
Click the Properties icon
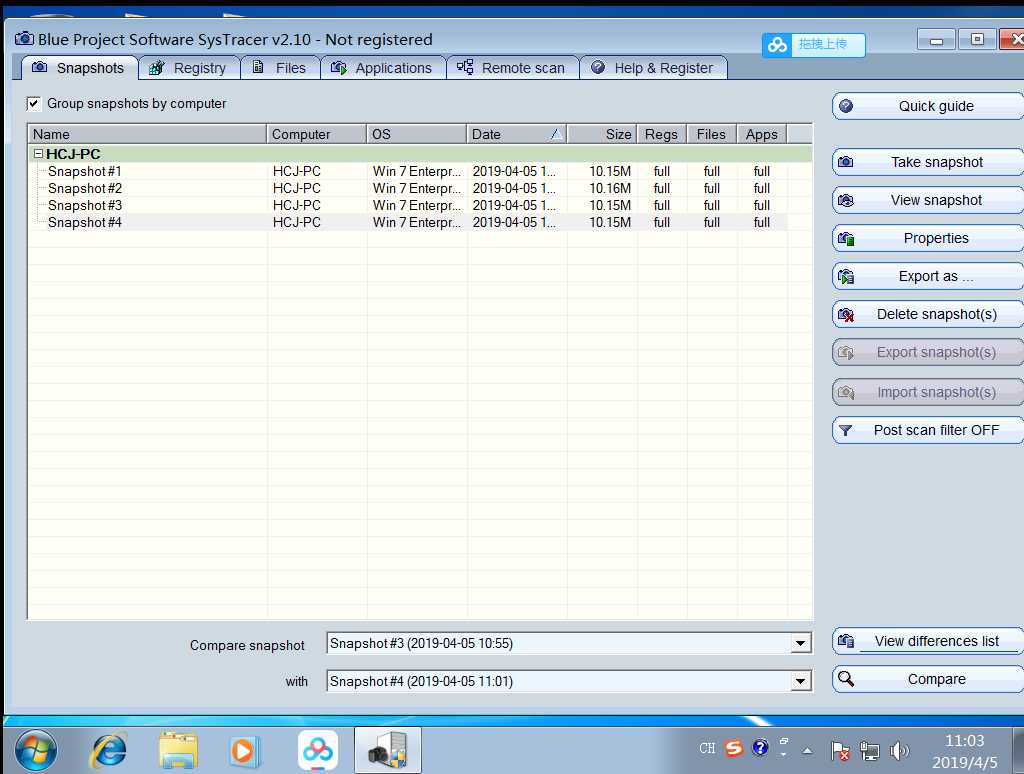(x=846, y=238)
